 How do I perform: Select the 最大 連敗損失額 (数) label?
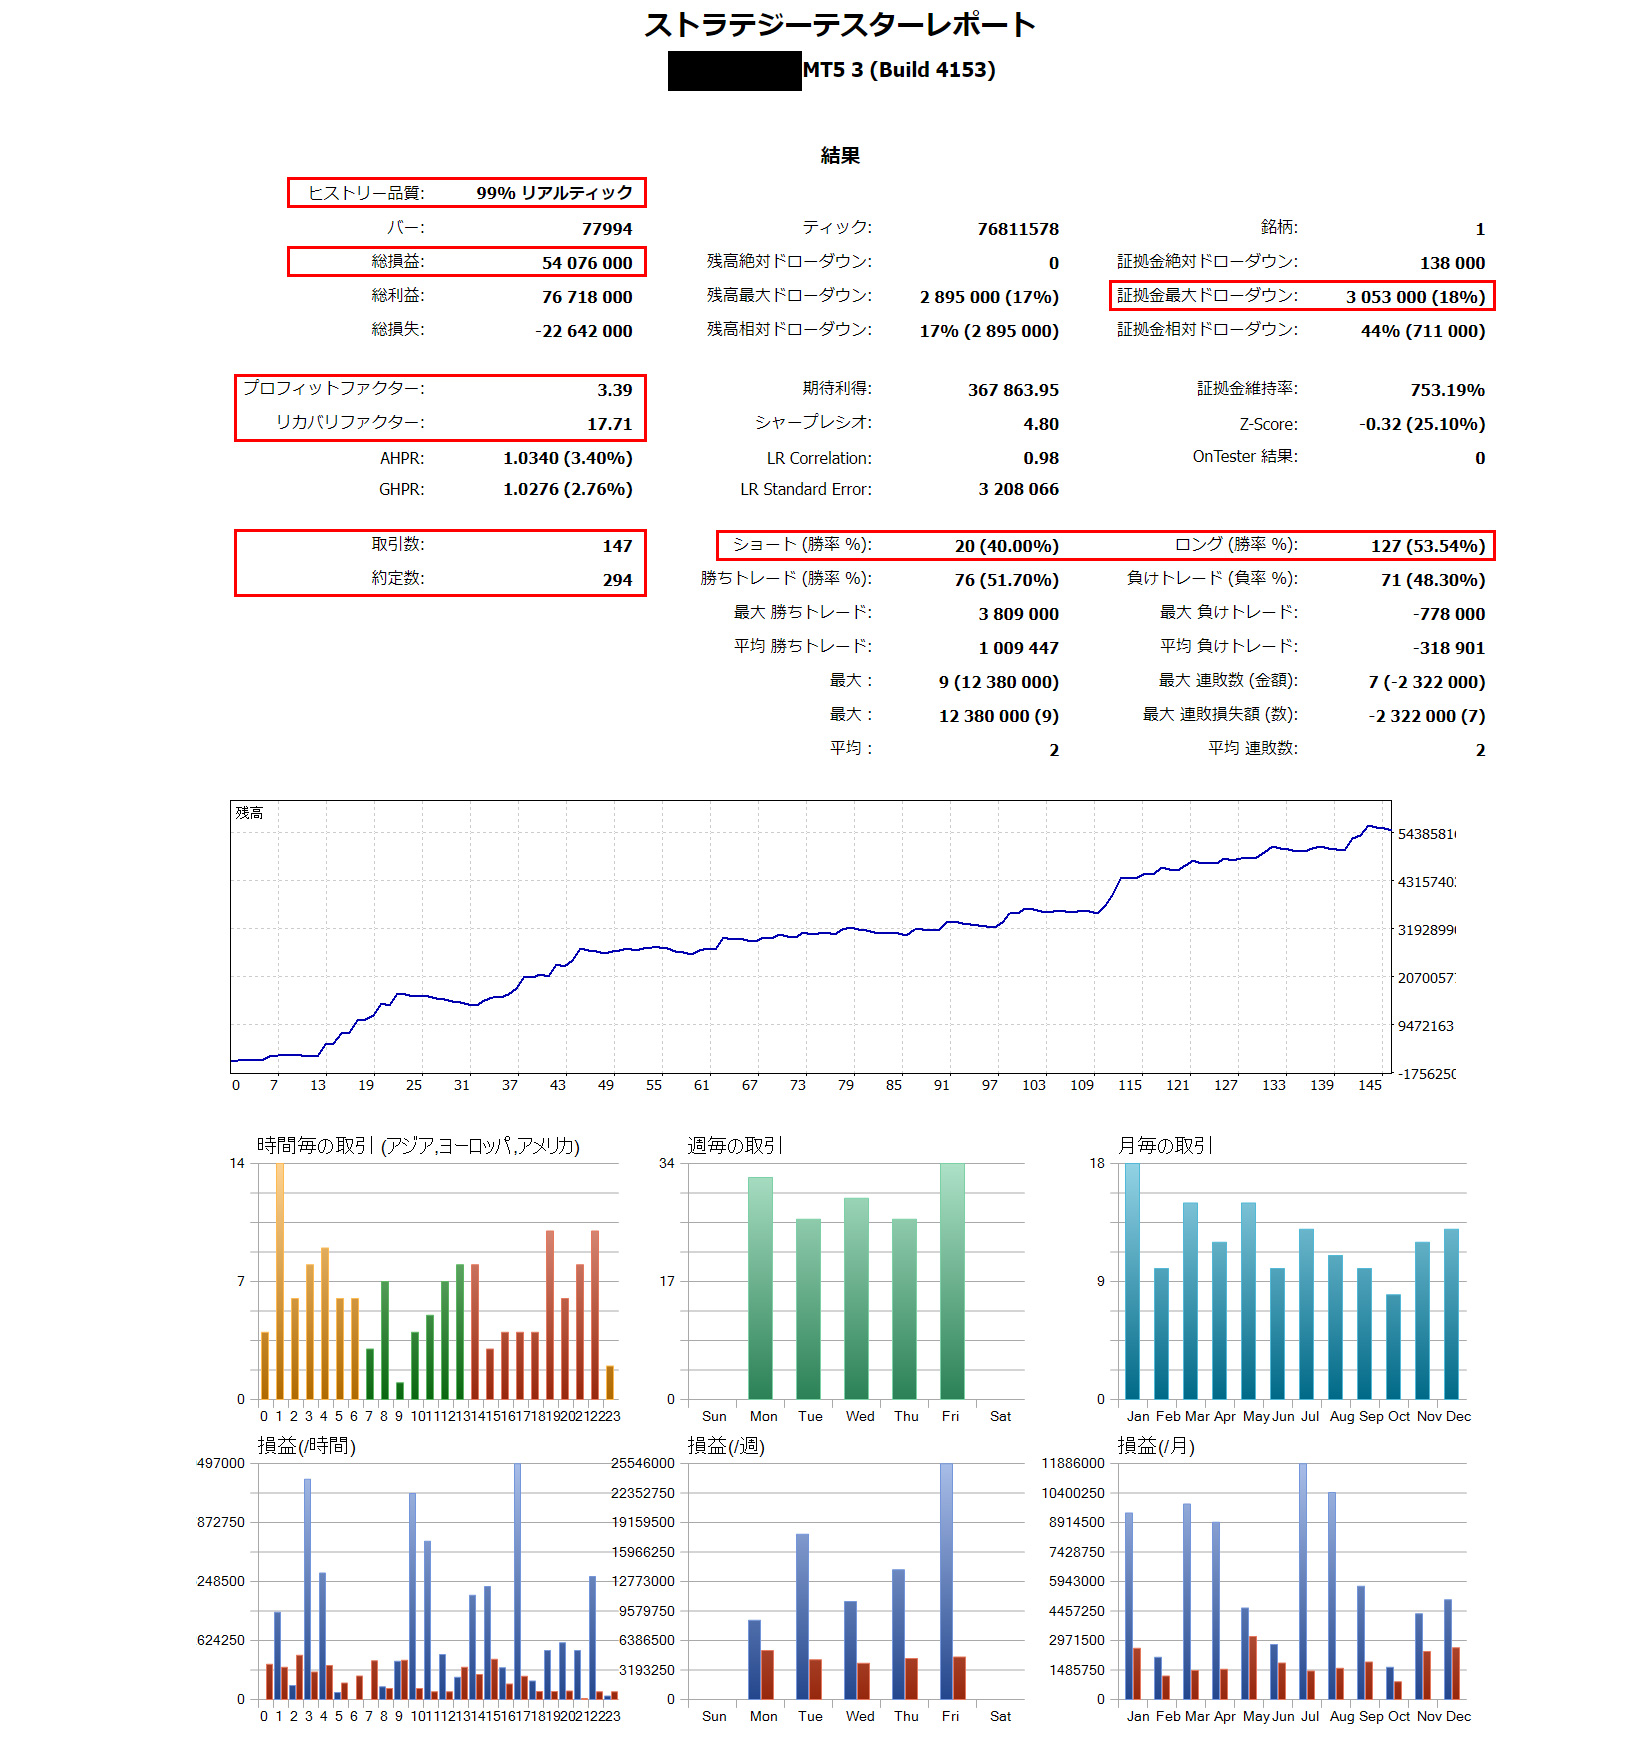[x=1220, y=715]
